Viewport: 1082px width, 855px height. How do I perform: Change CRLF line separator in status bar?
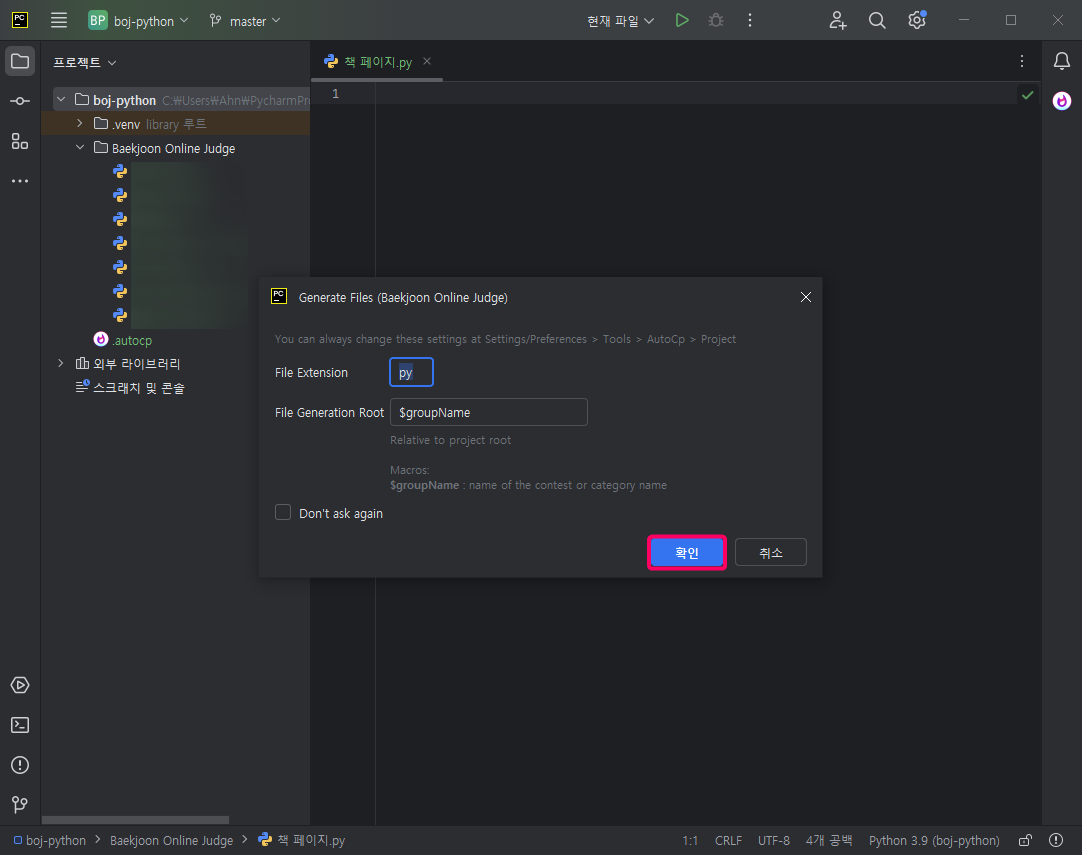tap(729, 841)
